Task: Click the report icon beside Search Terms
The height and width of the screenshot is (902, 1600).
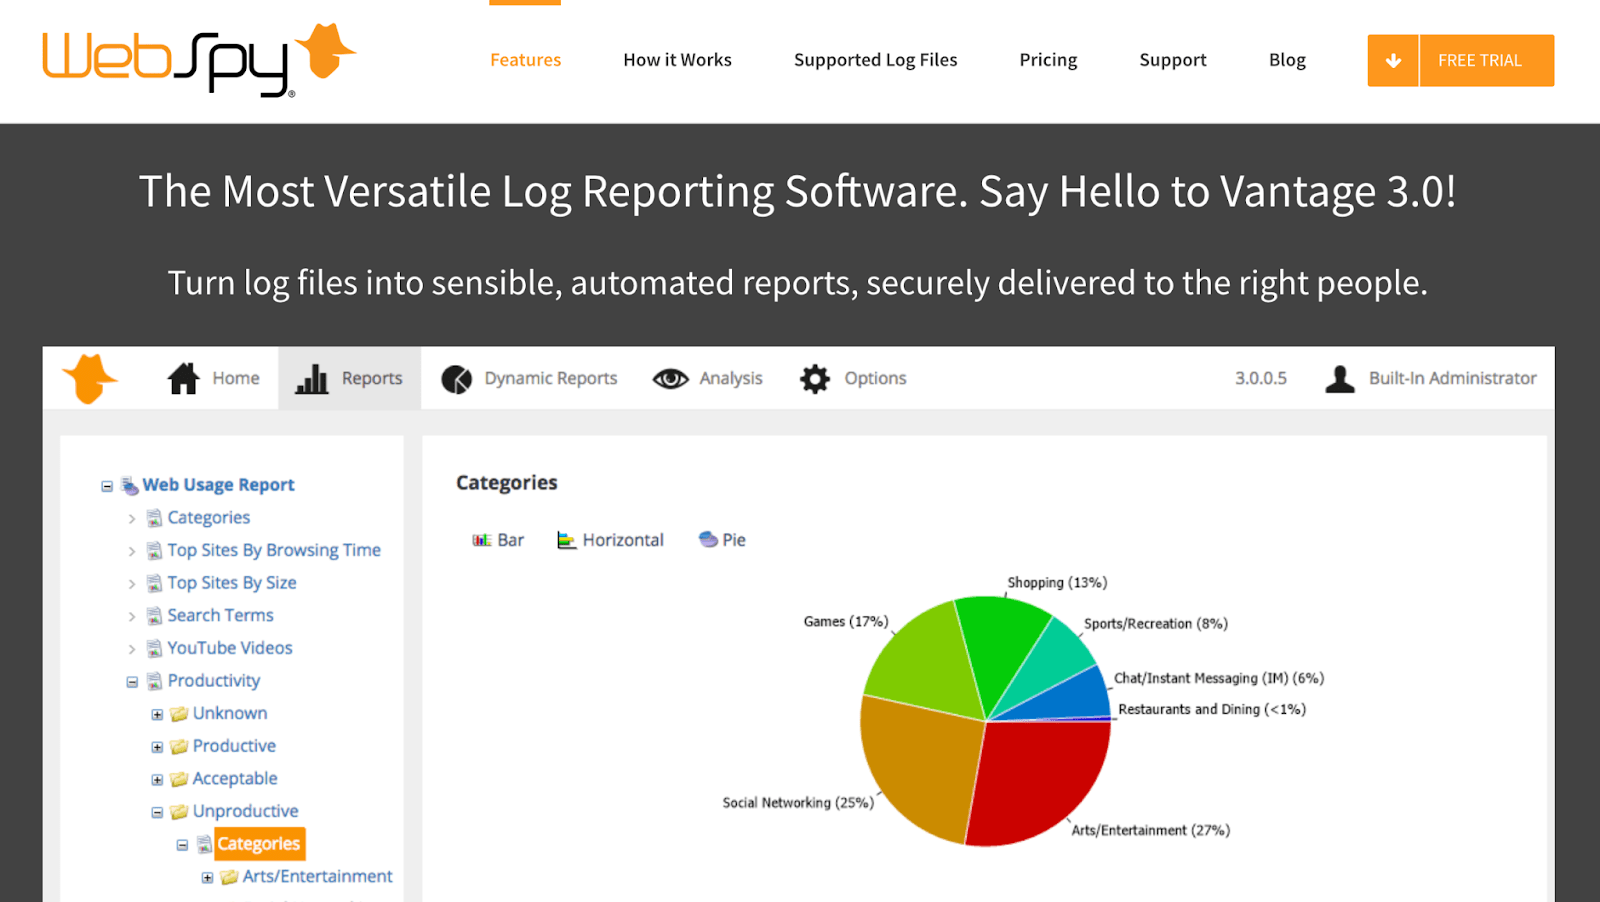Action: tap(154, 616)
